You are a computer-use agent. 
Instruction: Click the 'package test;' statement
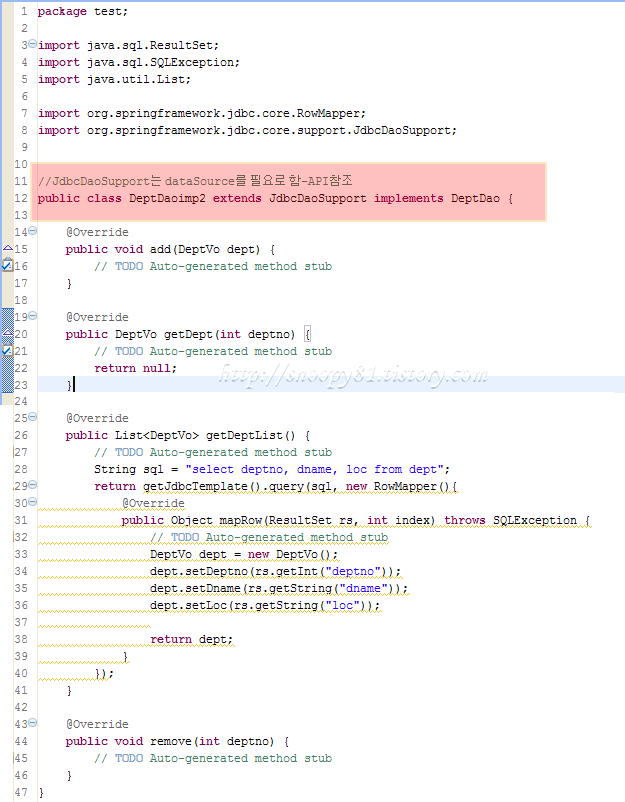click(82, 11)
